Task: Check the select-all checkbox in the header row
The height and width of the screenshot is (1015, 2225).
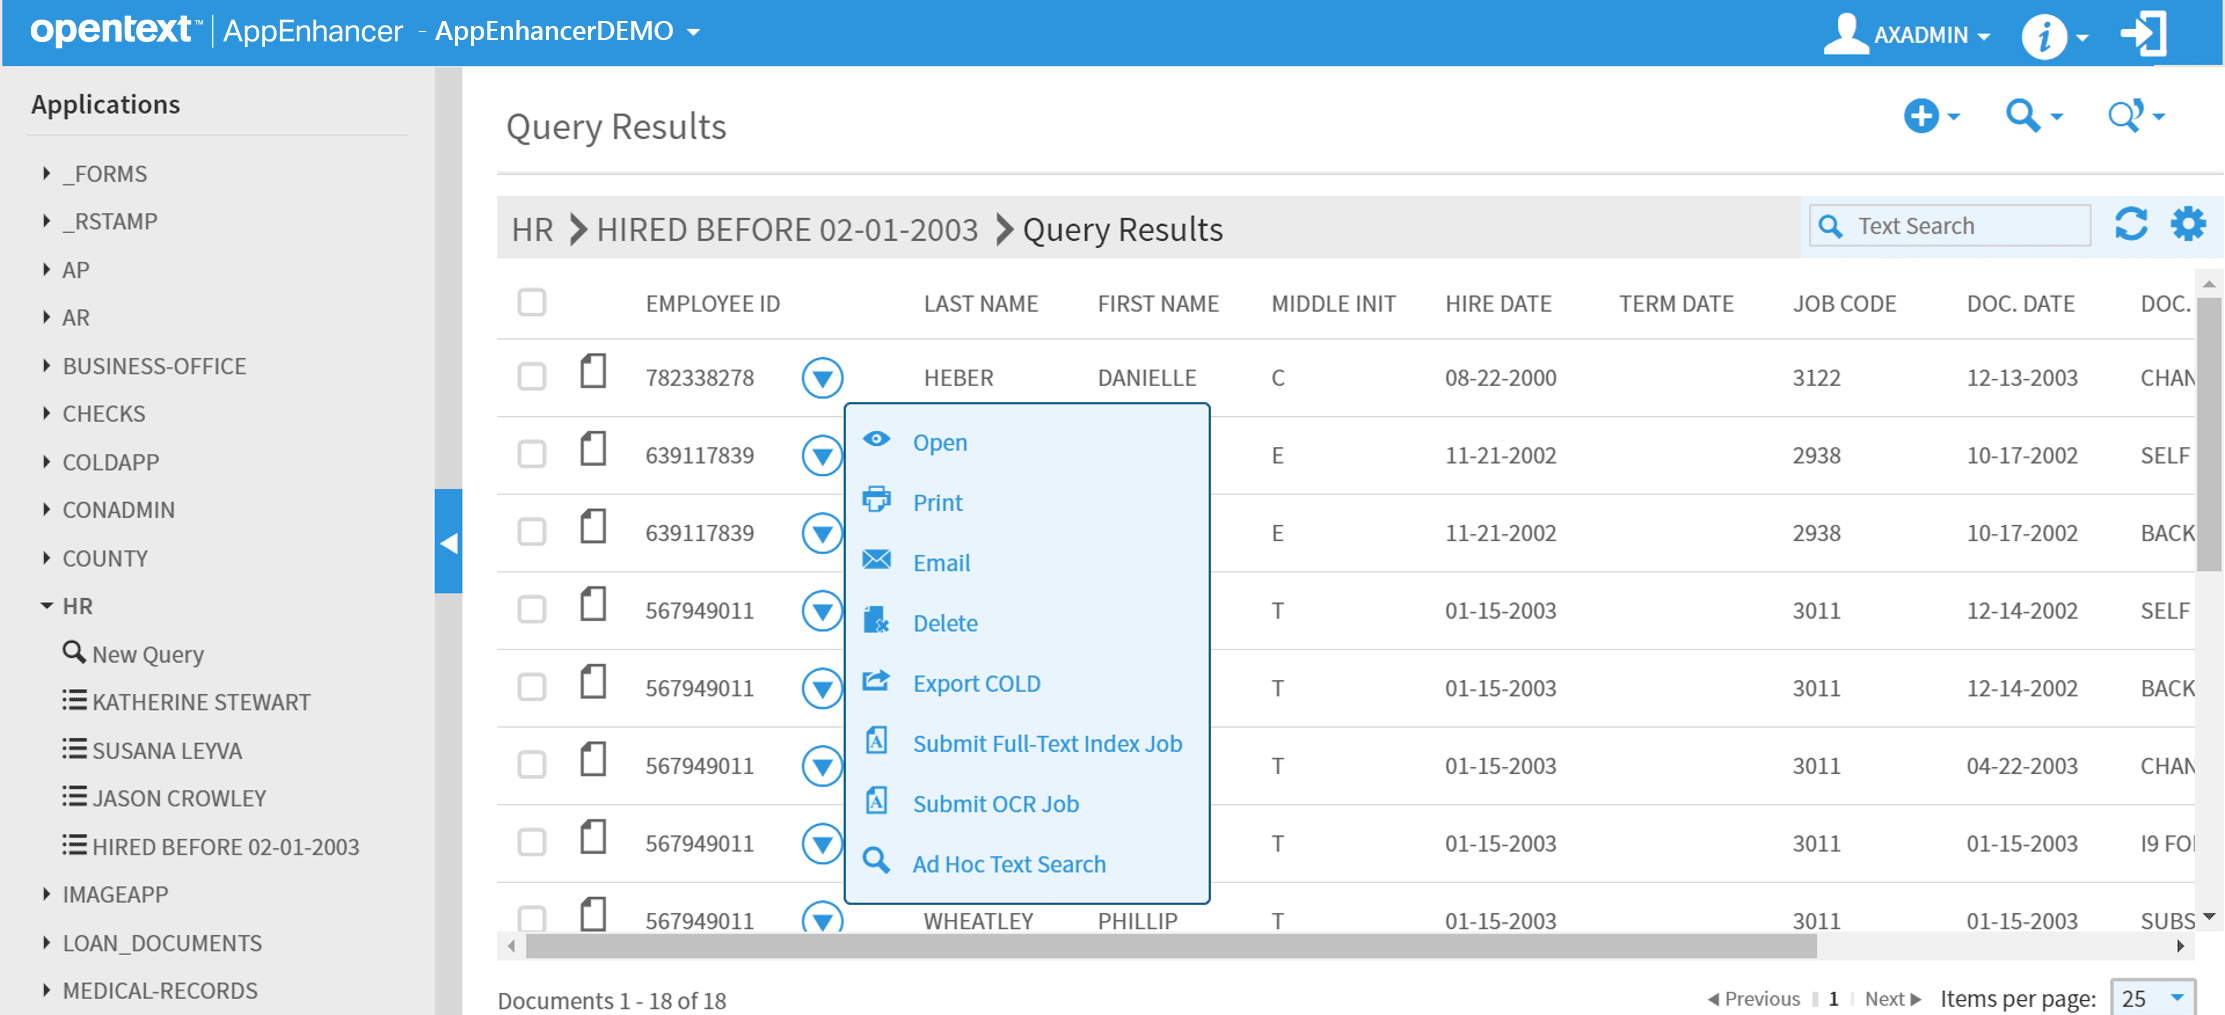Action: (x=531, y=301)
